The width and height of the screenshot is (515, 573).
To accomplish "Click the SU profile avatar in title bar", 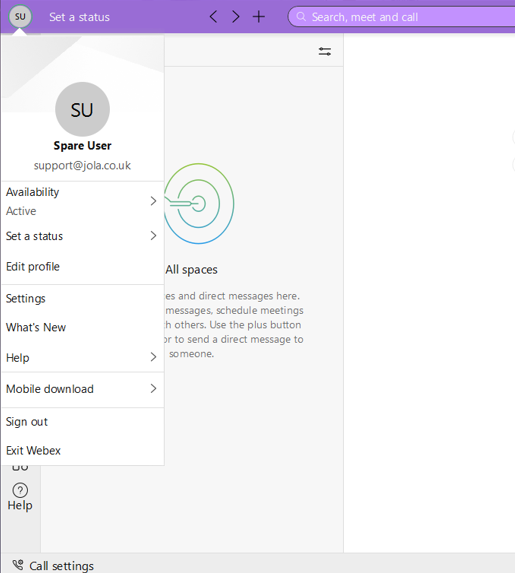I will point(20,16).
